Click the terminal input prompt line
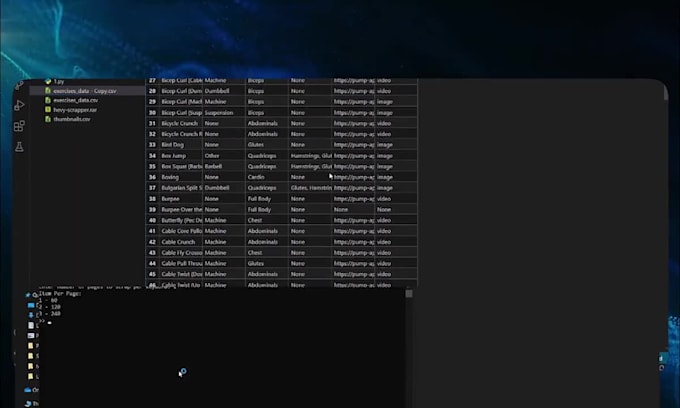 46,322
